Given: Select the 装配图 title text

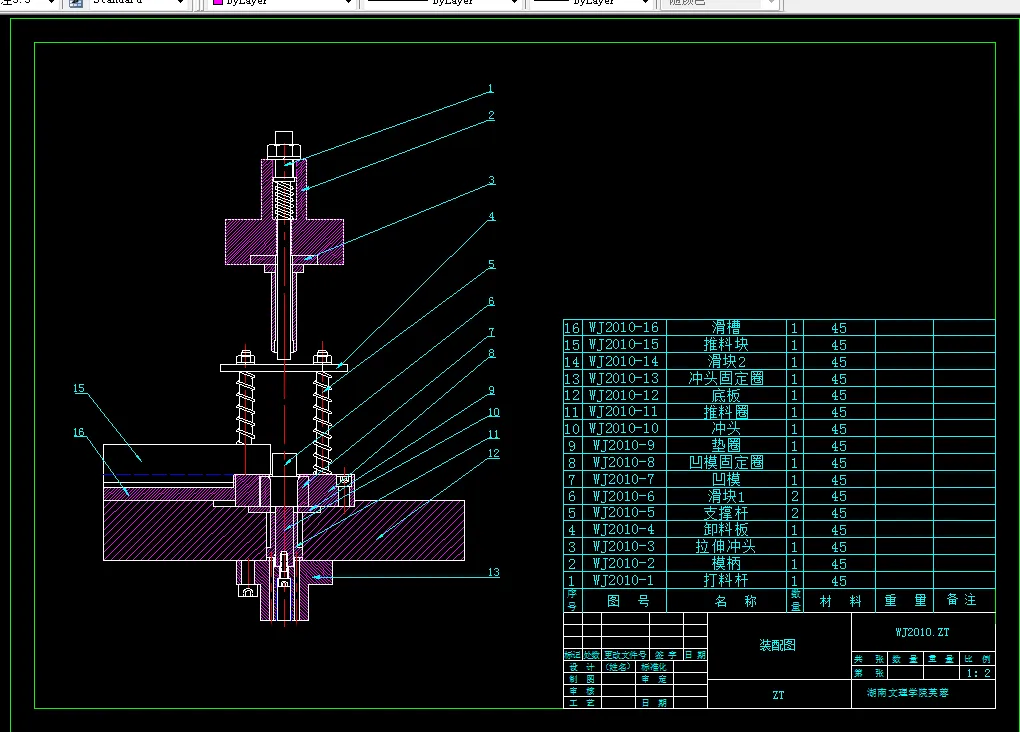Looking at the screenshot, I should 777,645.
